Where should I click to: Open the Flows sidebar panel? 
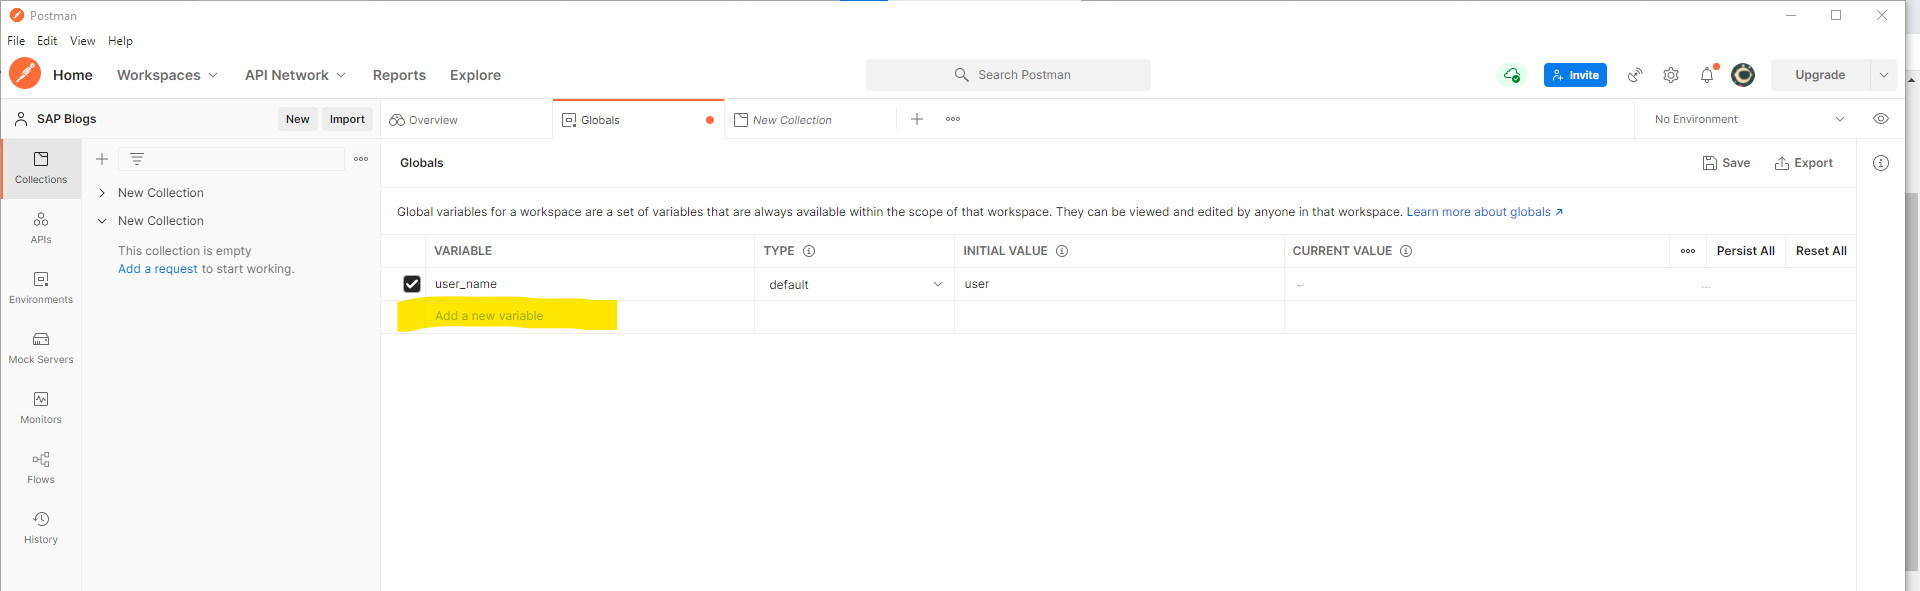[41, 468]
